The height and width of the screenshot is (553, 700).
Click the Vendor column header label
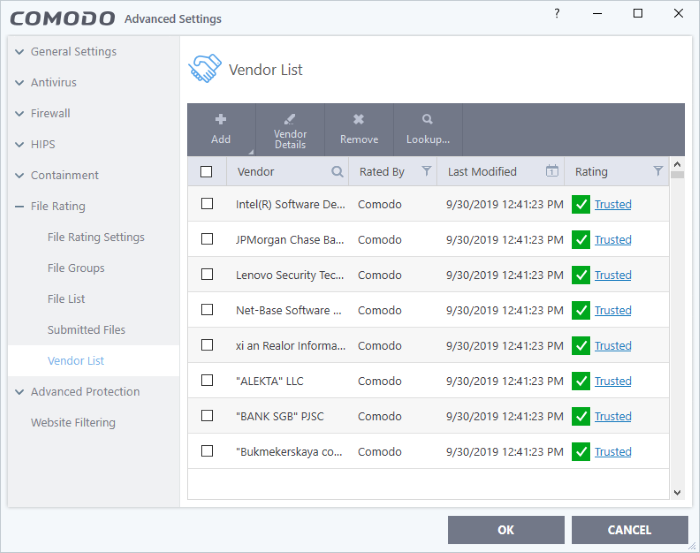point(256,172)
